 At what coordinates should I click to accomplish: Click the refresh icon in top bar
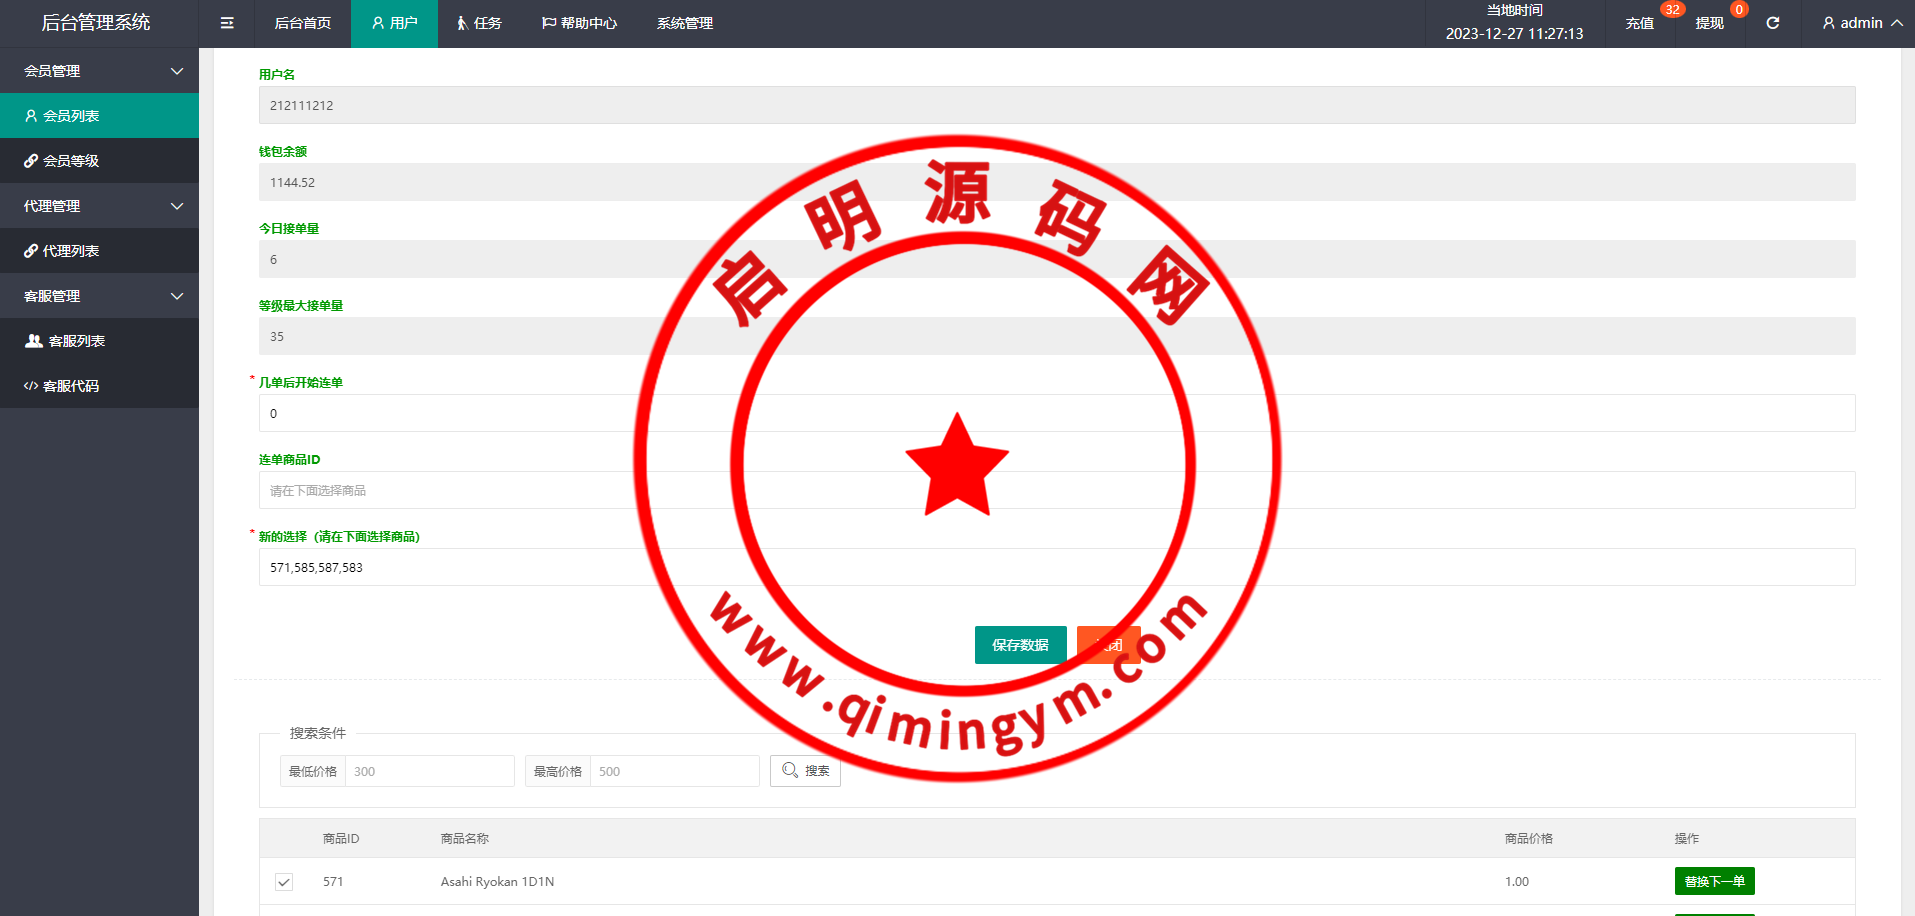(1772, 23)
